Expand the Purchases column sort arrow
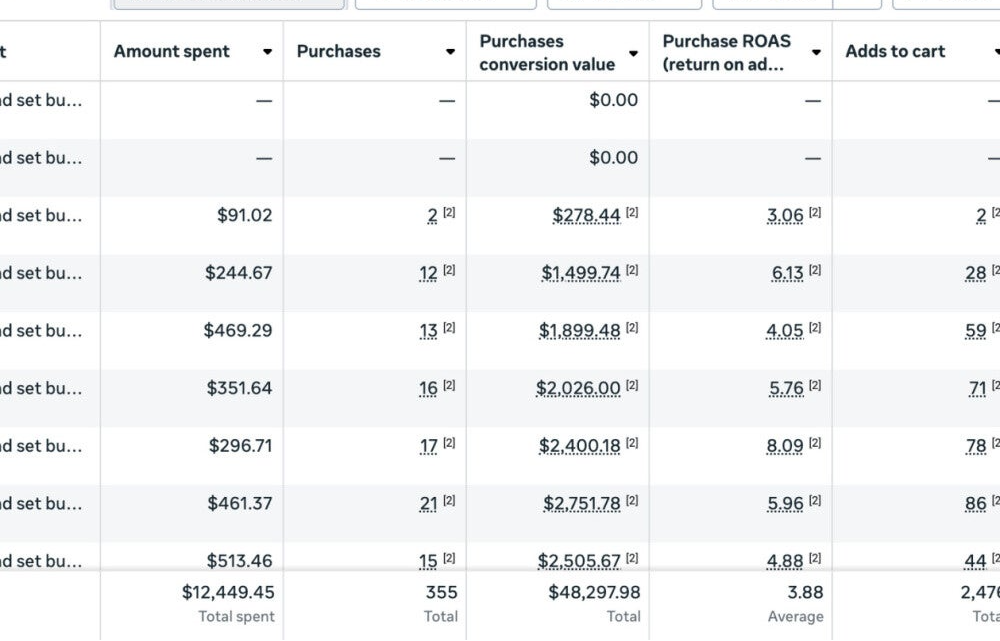Screen dimensions: 1000x641 click(x=450, y=52)
